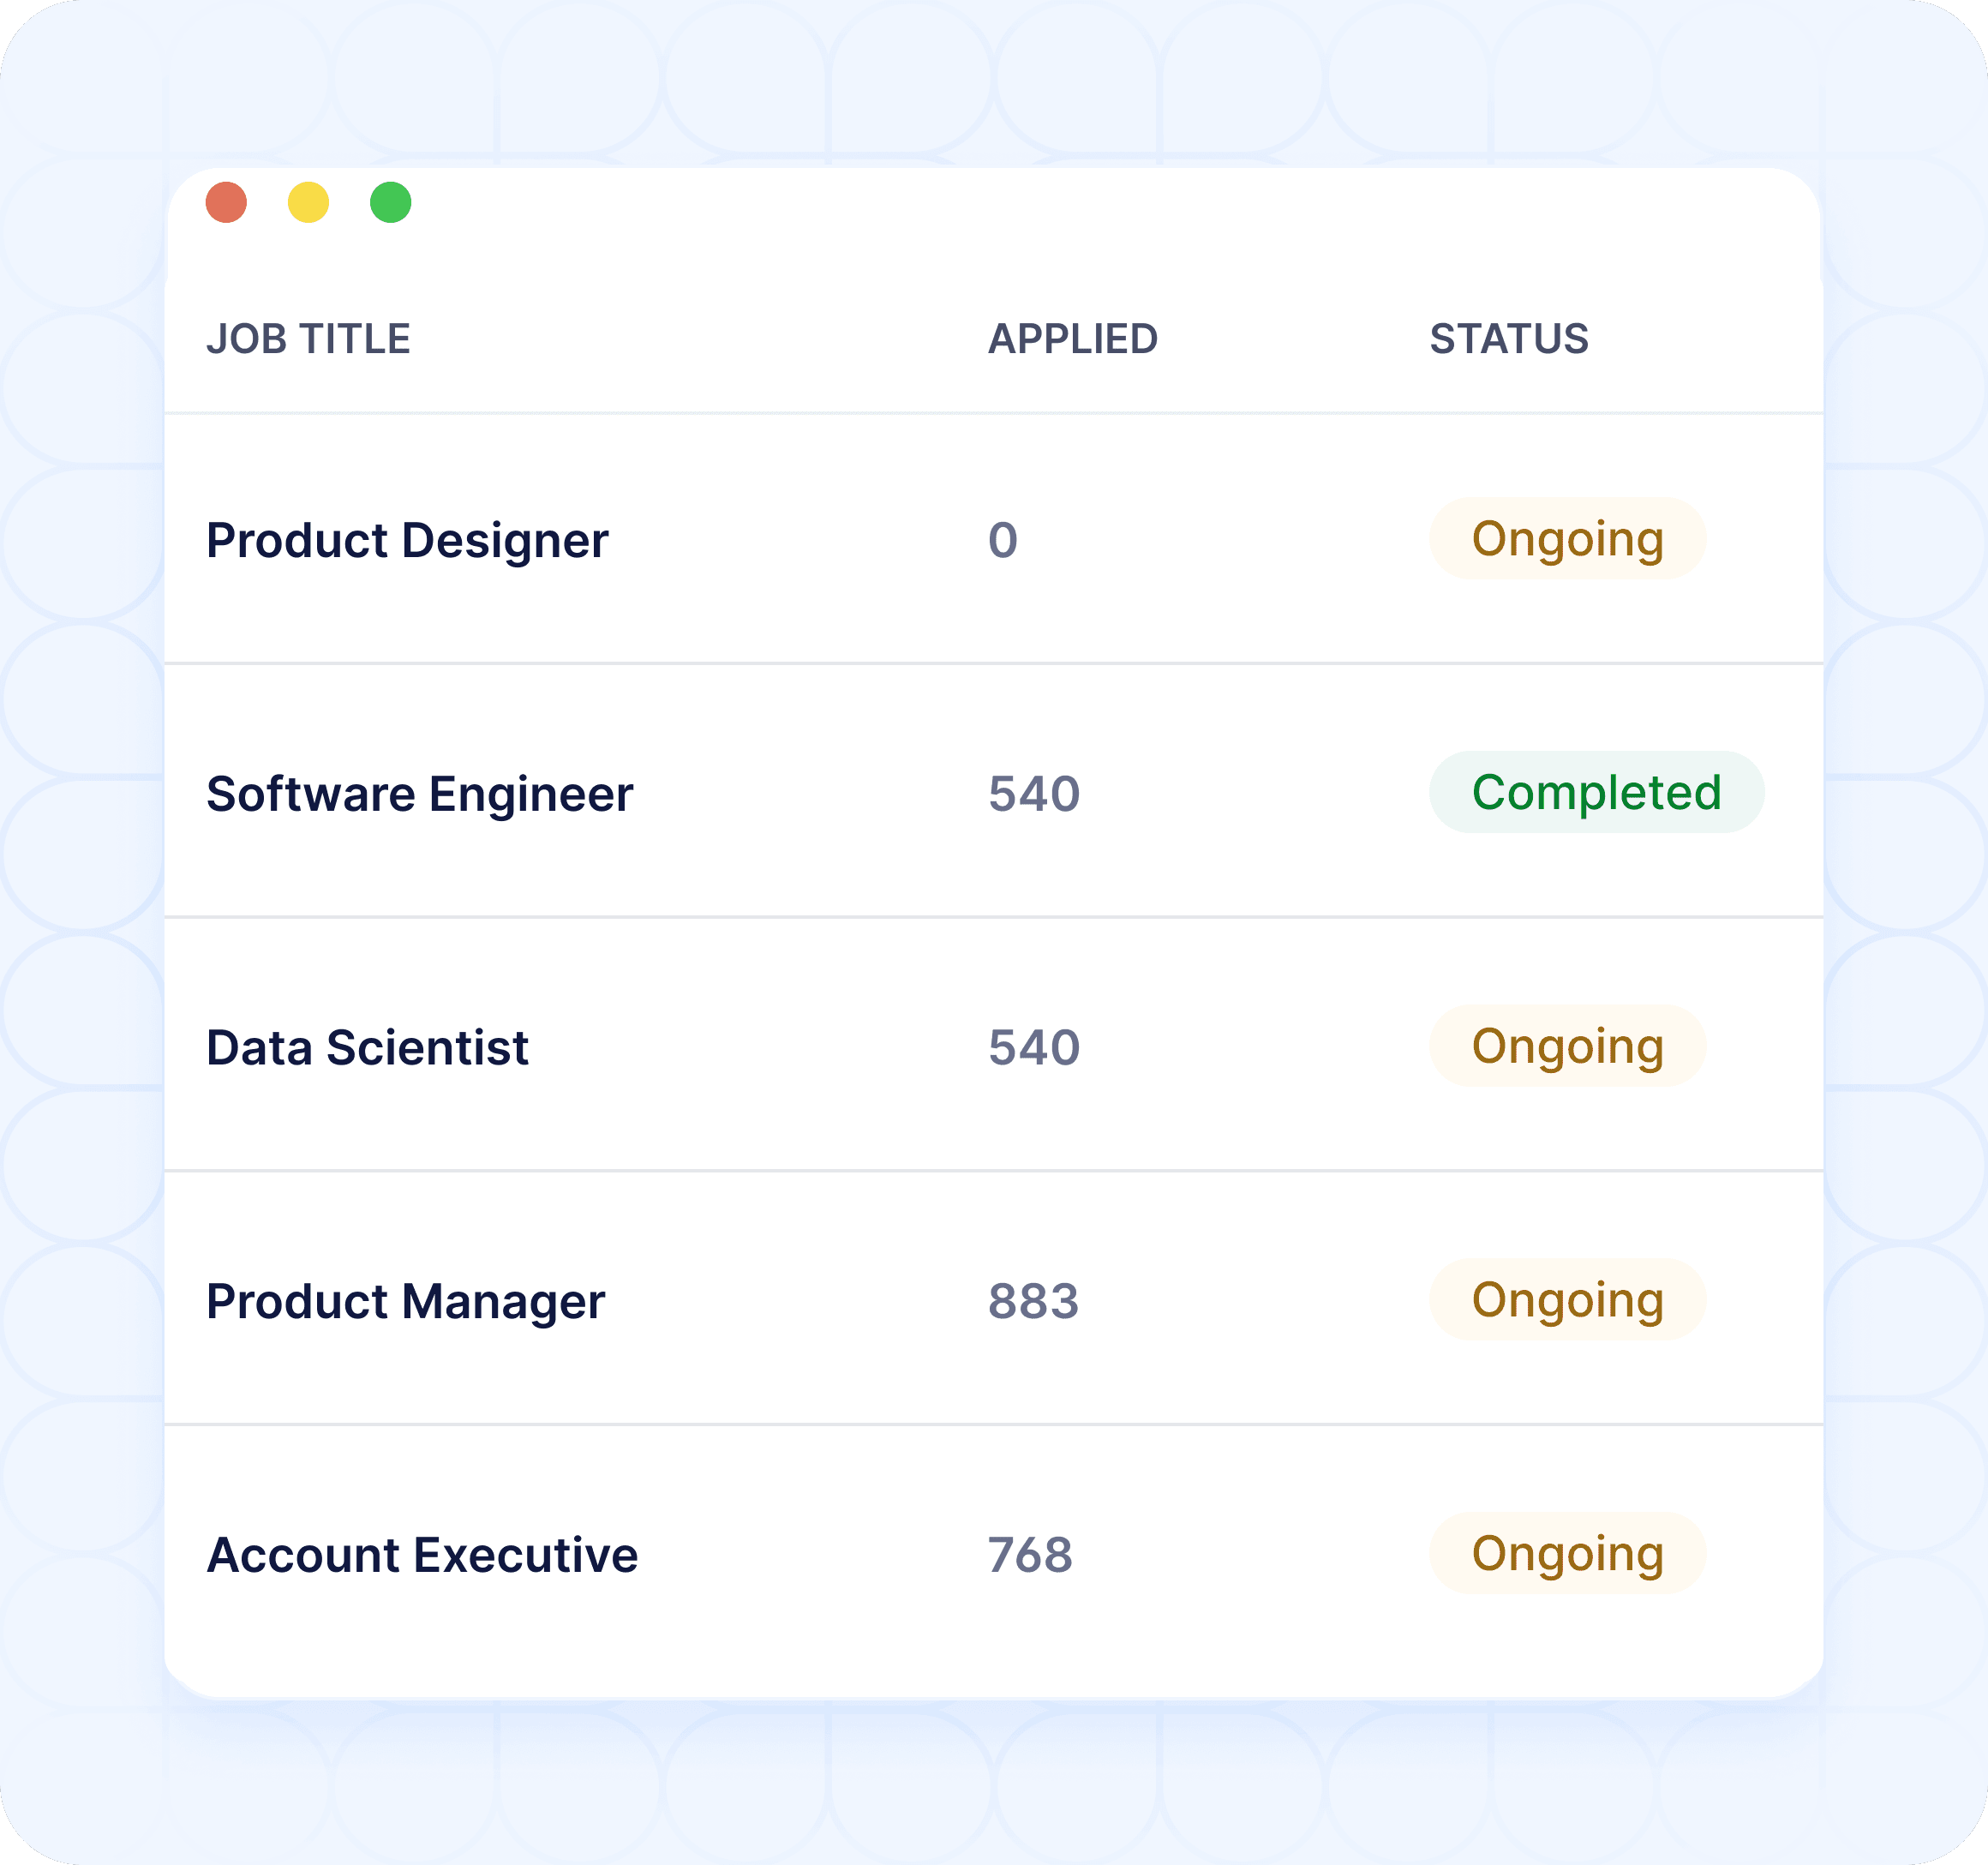The width and height of the screenshot is (1988, 1865).
Task: Click the Ongoing badge for Product Designer
Action: pos(1567,538)
